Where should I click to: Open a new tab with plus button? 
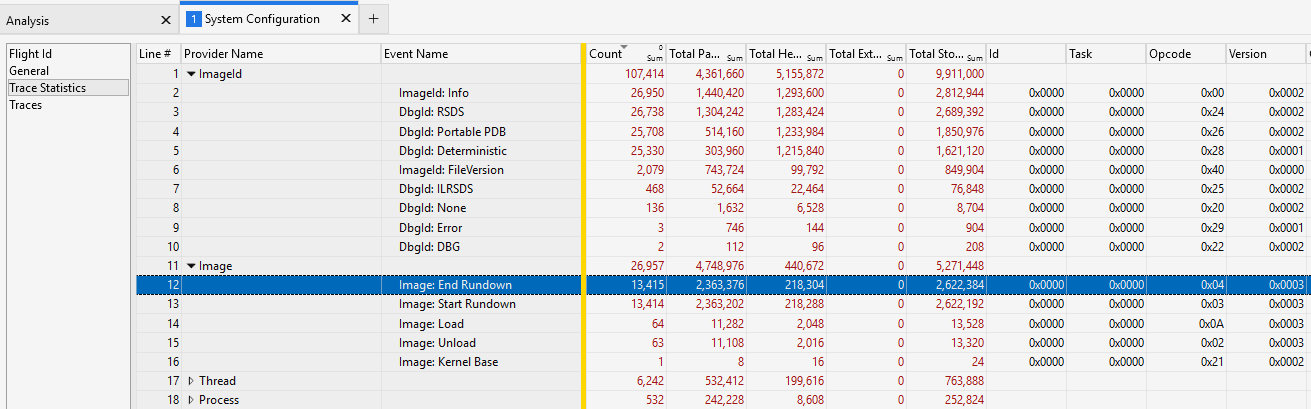373,19
